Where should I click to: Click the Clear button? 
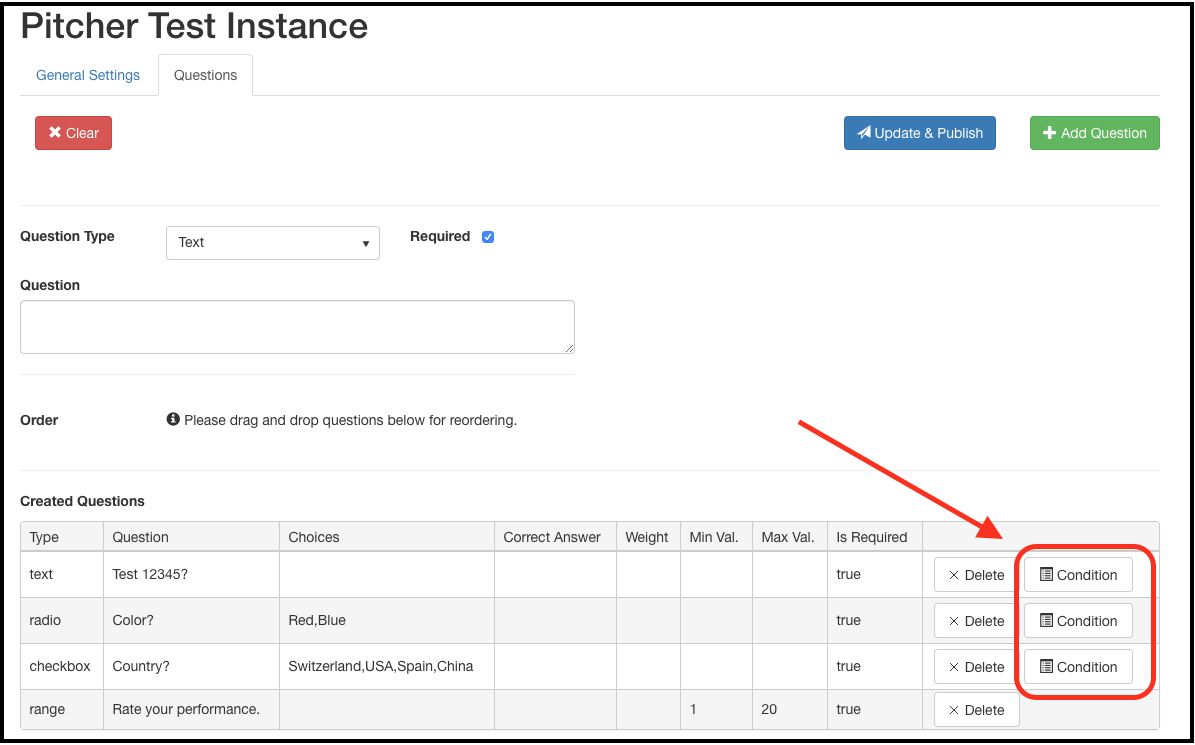[x=73, y=133]
